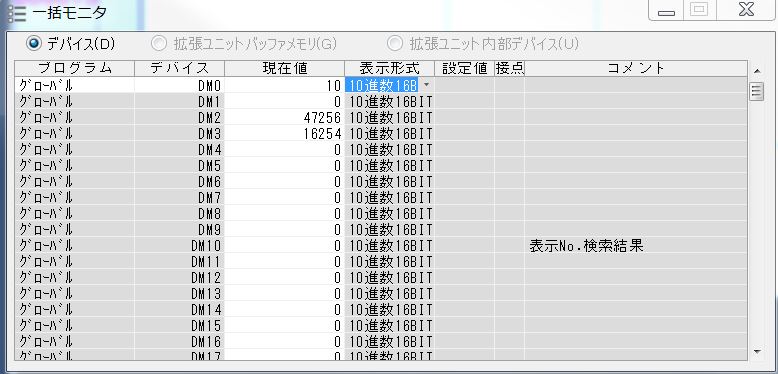Click the デバイス column header

click(x=180, y=68)
